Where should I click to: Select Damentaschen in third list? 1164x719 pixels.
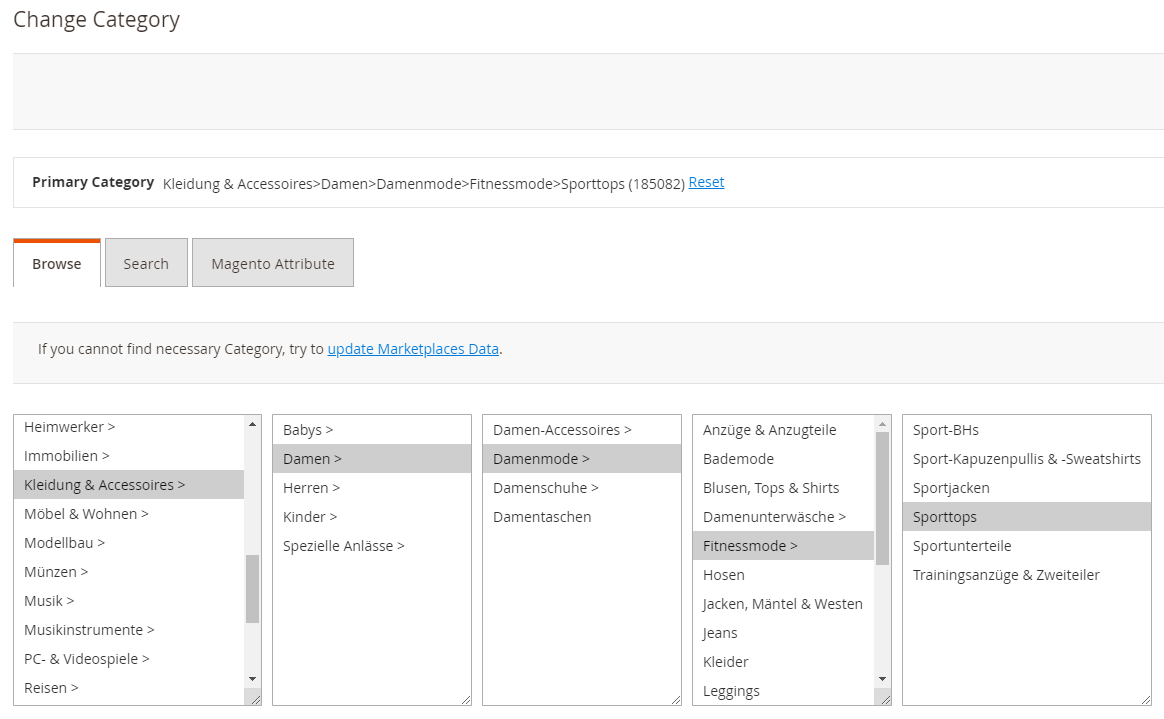pos(542,516)
